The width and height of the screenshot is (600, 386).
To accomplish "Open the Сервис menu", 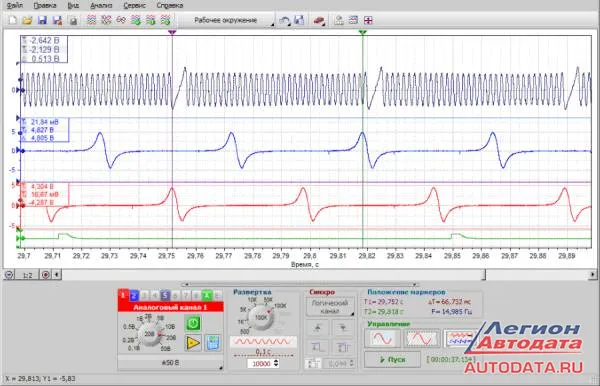I will coord(134,5).
